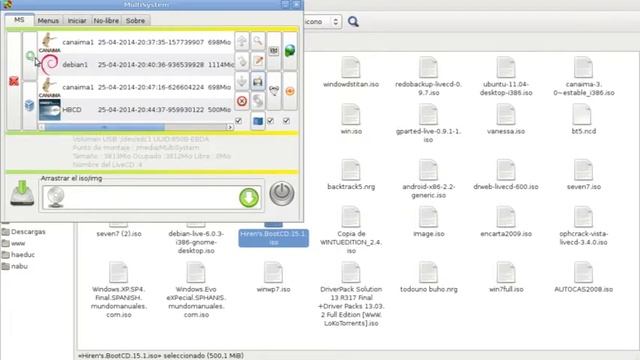
Task: Select the first canaima1 698Mio entry
Action: [136, 42]
